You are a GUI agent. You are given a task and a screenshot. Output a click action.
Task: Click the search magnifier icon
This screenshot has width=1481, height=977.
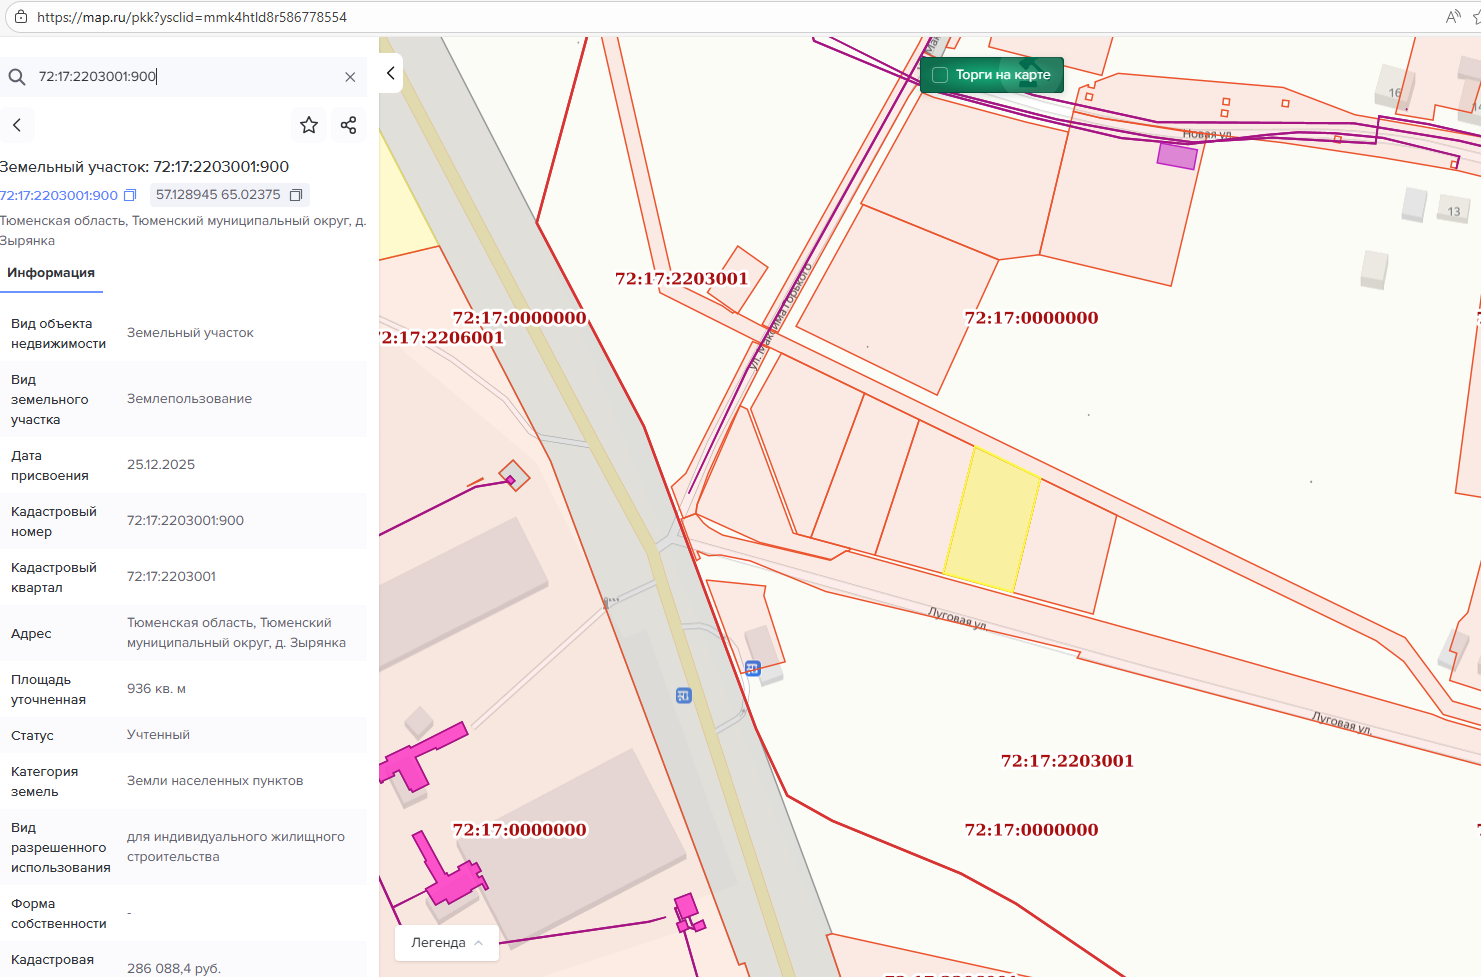point(17,77)
